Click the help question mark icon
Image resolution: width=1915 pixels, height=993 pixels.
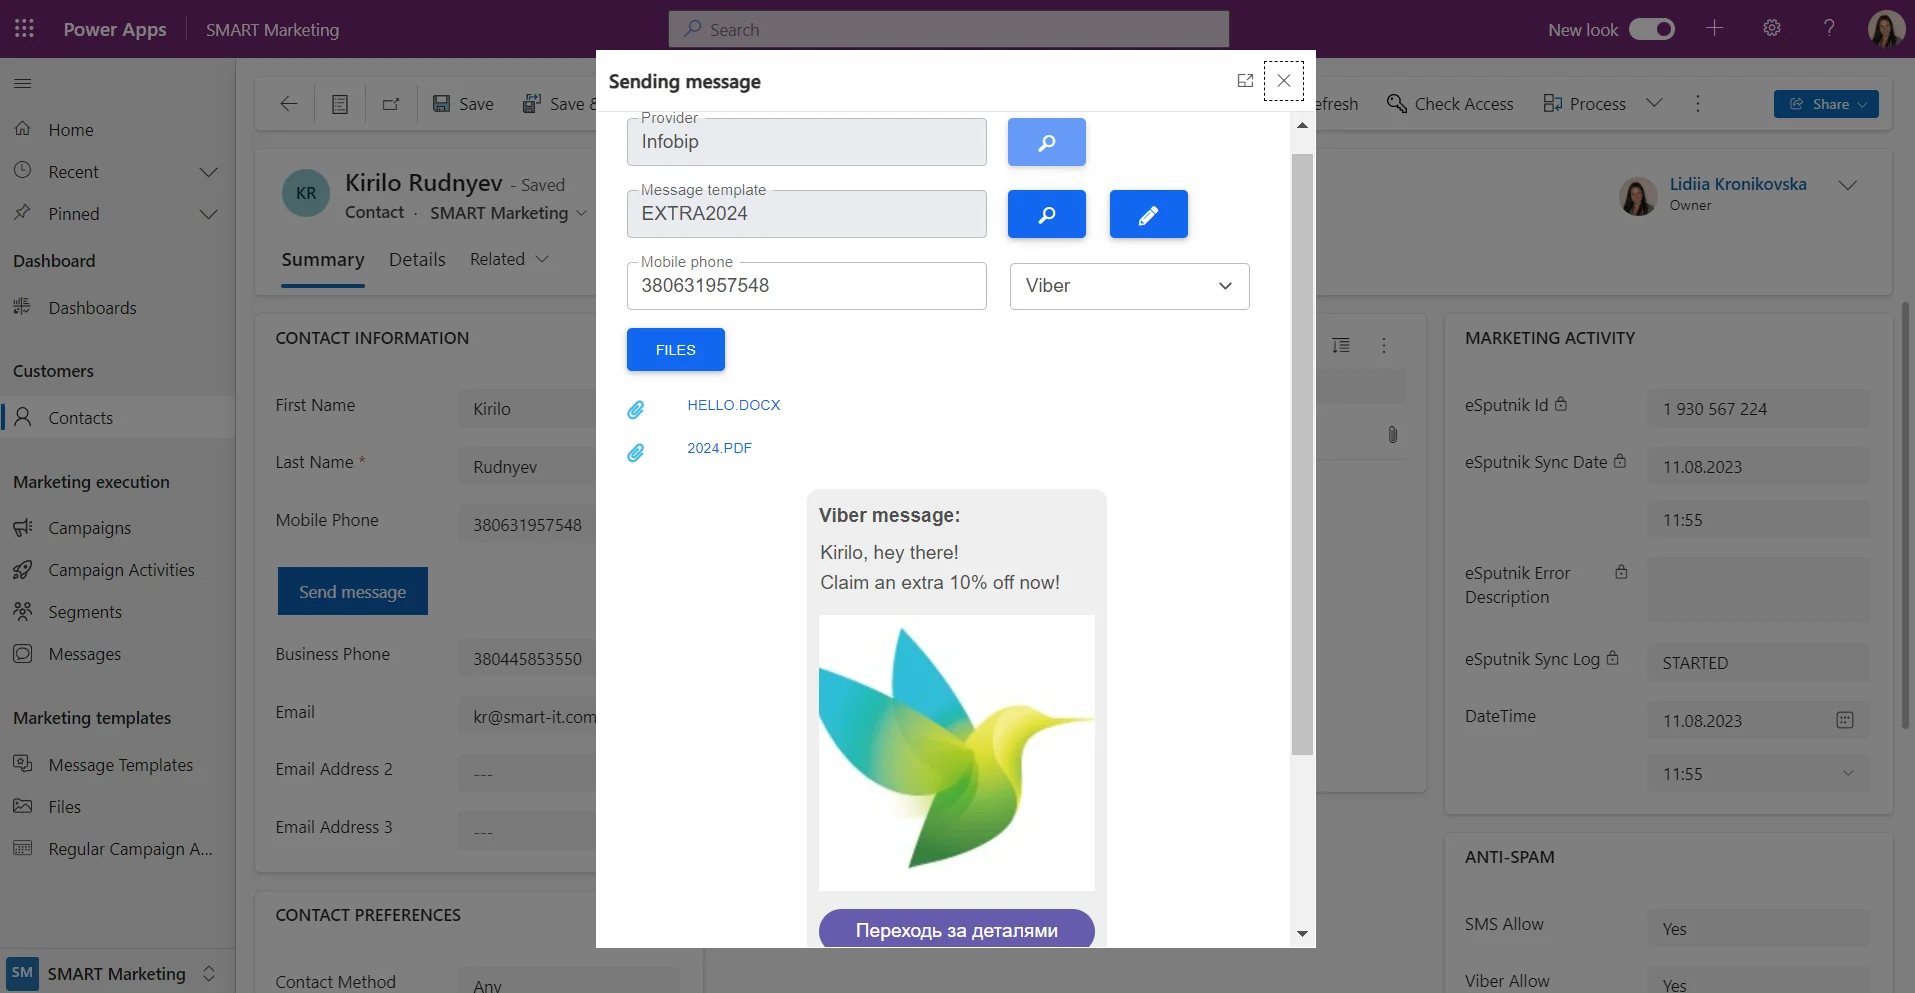1829,29
